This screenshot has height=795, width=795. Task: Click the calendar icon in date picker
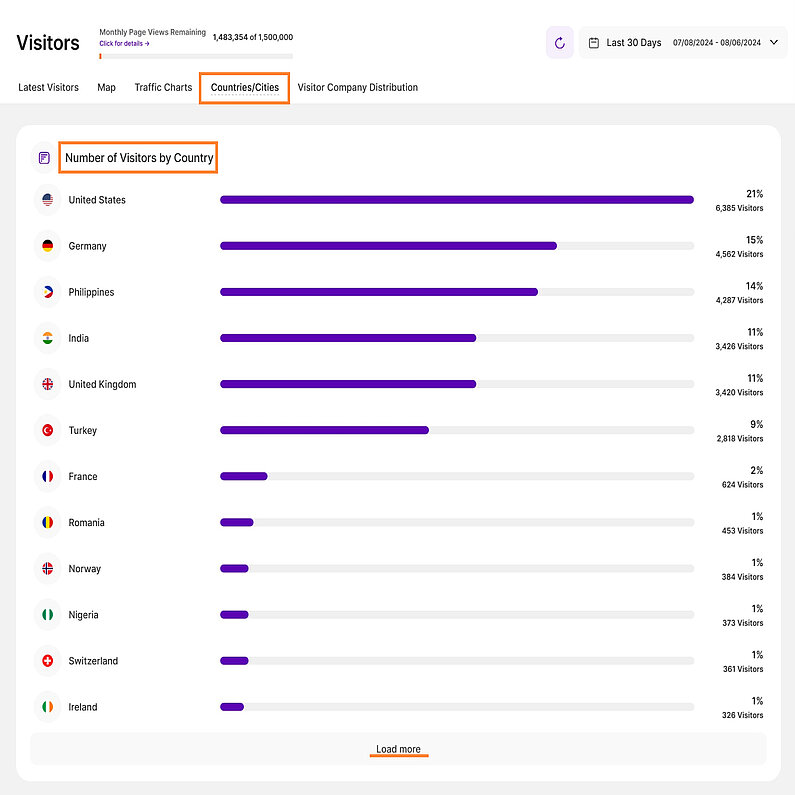(594, 43)
